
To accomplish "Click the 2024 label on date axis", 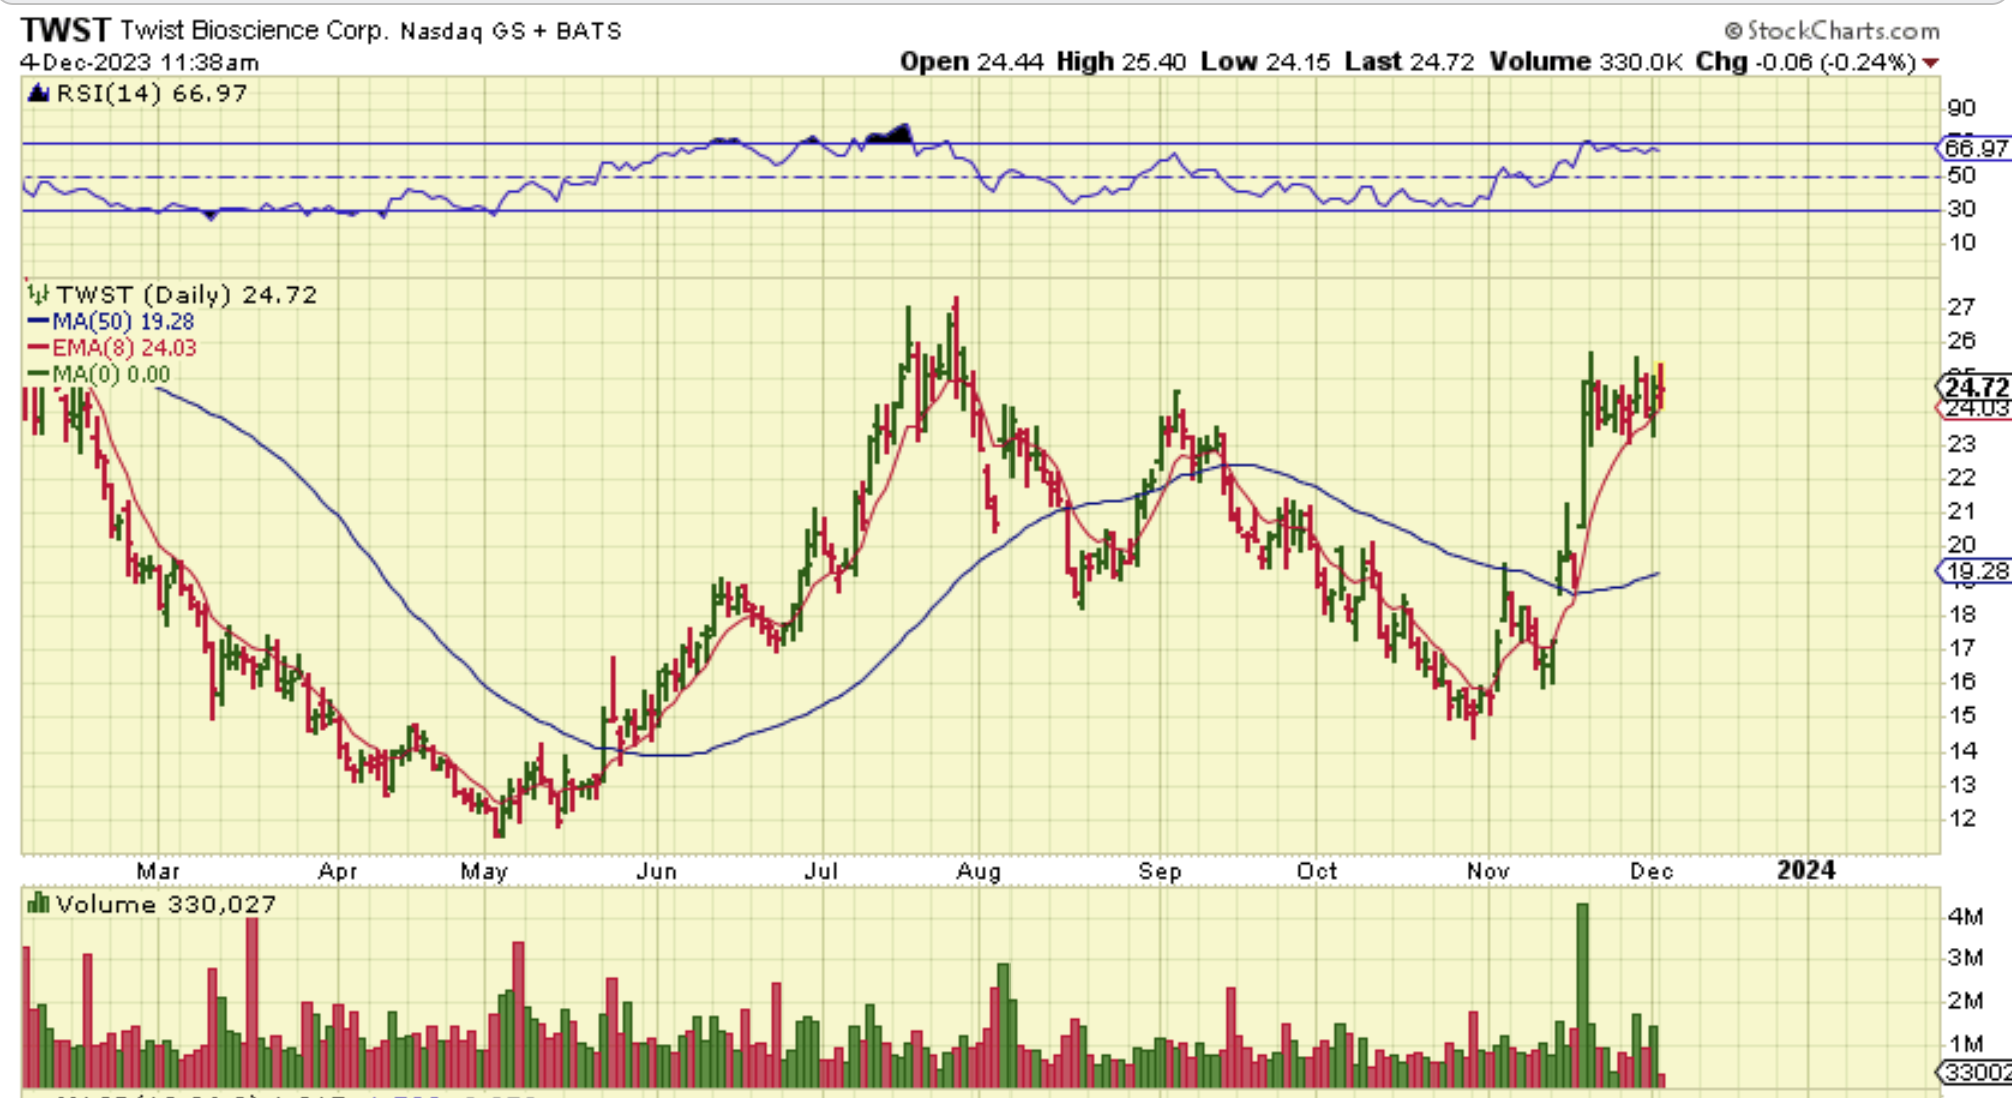I will point(1805,870).
